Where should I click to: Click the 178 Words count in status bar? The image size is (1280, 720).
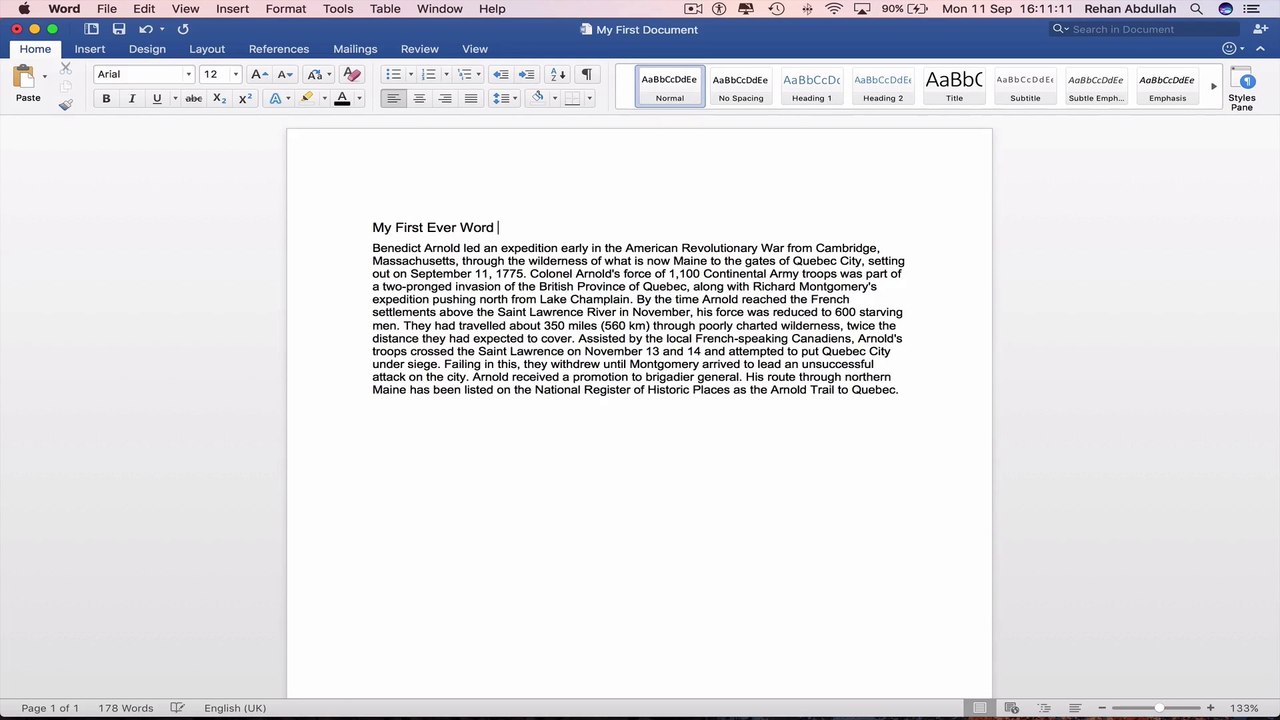pyautogui.click(x=125, y=708)
